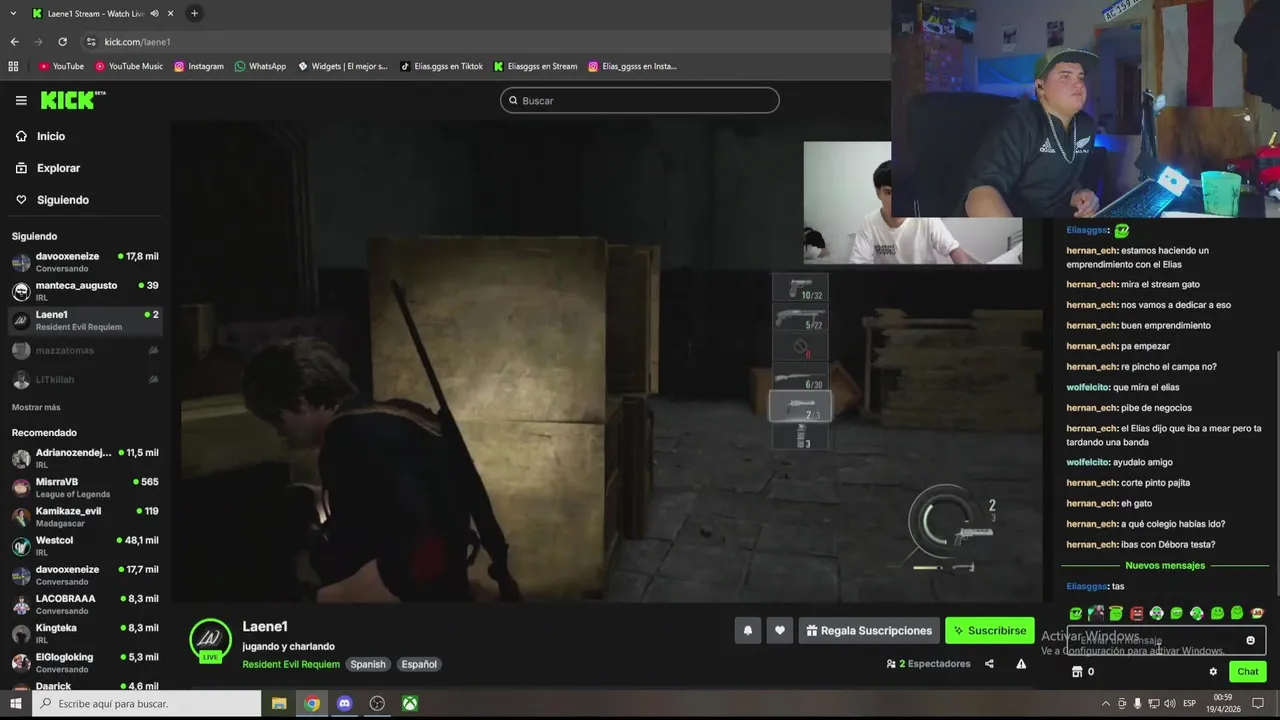1280x720 pixels.
Task: Open davooxeneize channel in Siguiendo list
Action: (x=85, y=262)
